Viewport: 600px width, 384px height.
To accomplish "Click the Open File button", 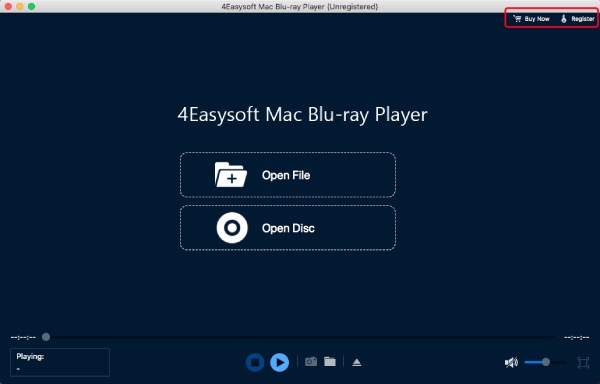I will point(288,175).
